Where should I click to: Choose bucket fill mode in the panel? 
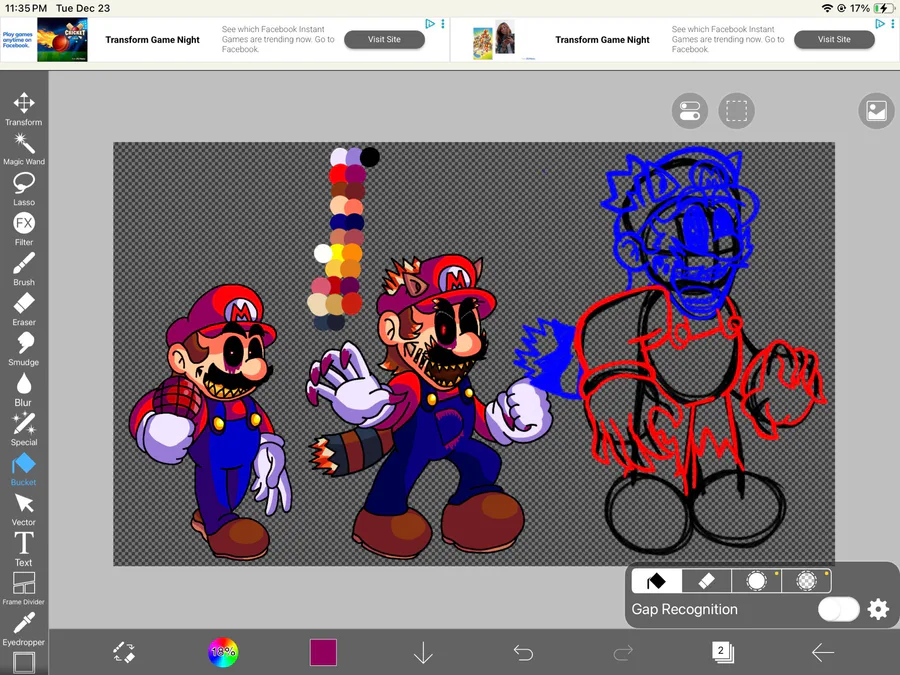point(656,581)
